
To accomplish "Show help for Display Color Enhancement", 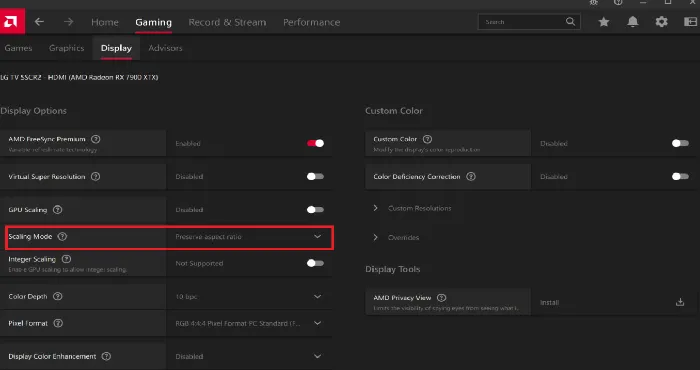I will [106, 357].
